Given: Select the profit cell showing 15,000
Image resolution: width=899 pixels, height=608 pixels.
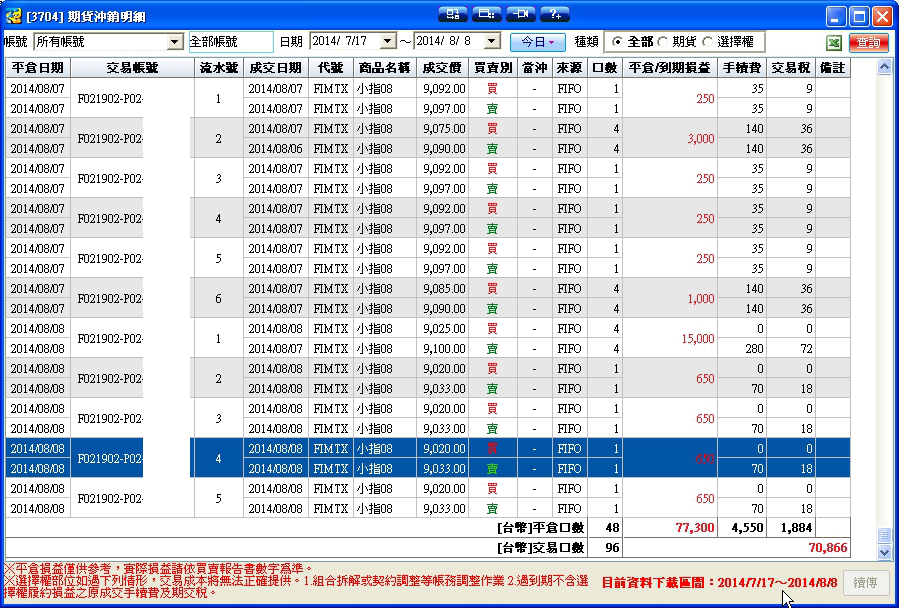Looking at the screenshot, I should [670, 338].
